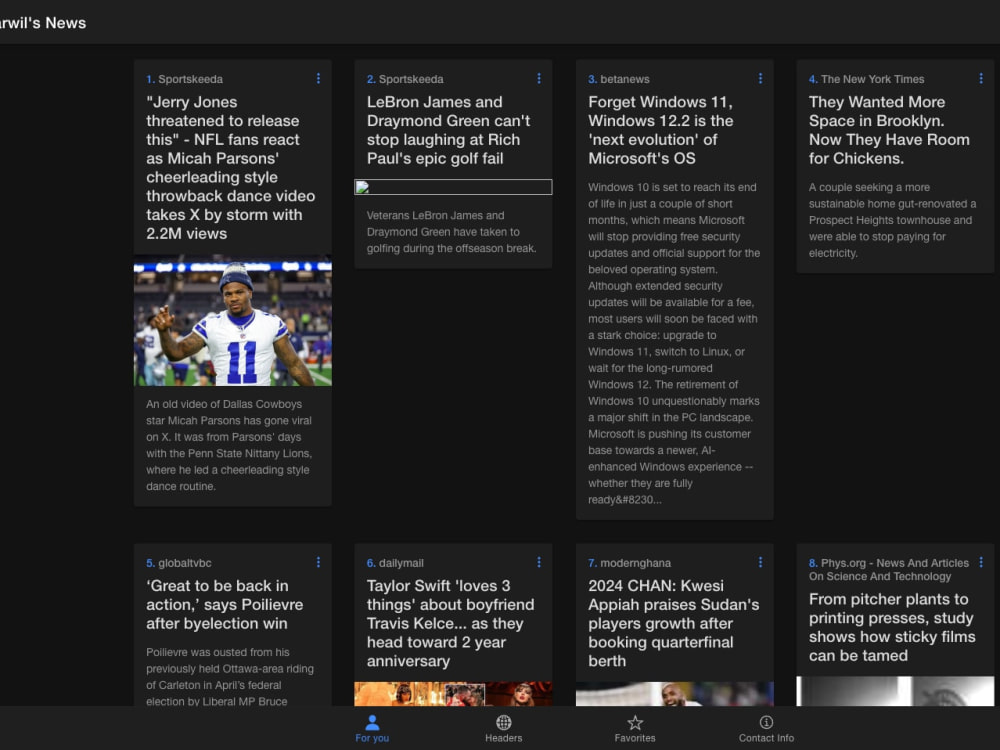
Task: Open three-dot menu on LeBron James article
Action: pos(539,78)
